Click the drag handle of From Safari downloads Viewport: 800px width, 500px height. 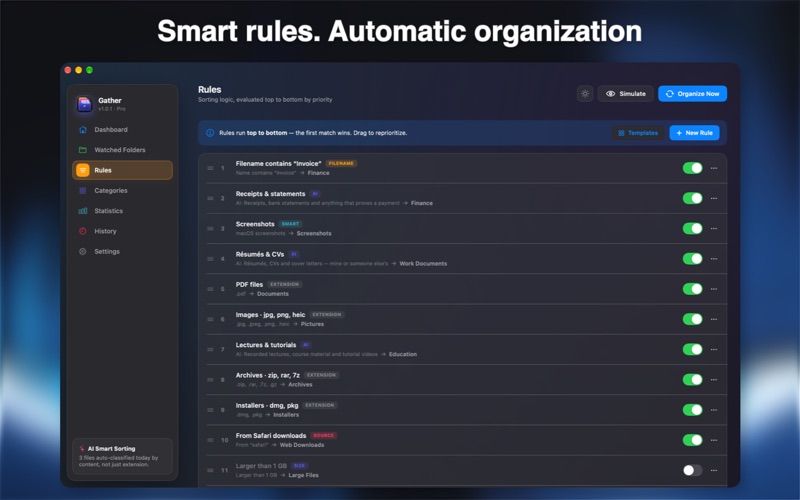coord(210,440)
